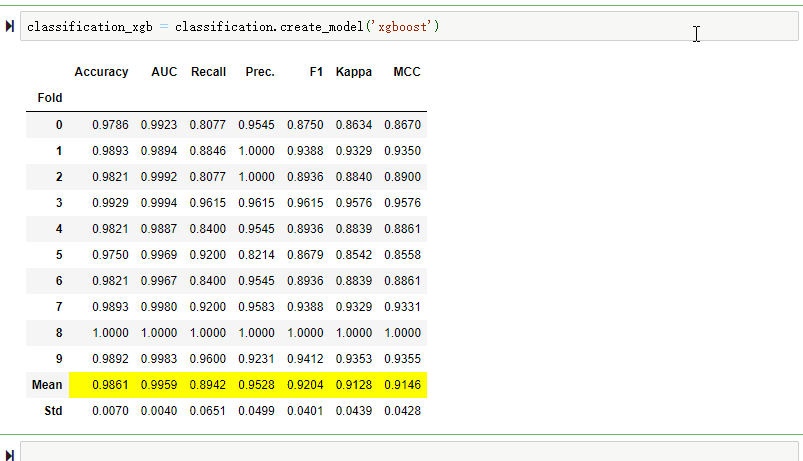Viewport: 803px width, 461px height.
Task: Run the xgboost create_model cell
Action: [x=9, y=26]
